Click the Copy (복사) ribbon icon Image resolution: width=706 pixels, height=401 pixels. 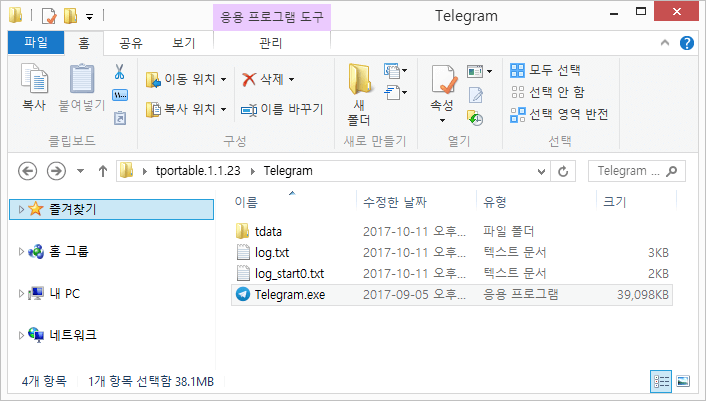point(34,88)
